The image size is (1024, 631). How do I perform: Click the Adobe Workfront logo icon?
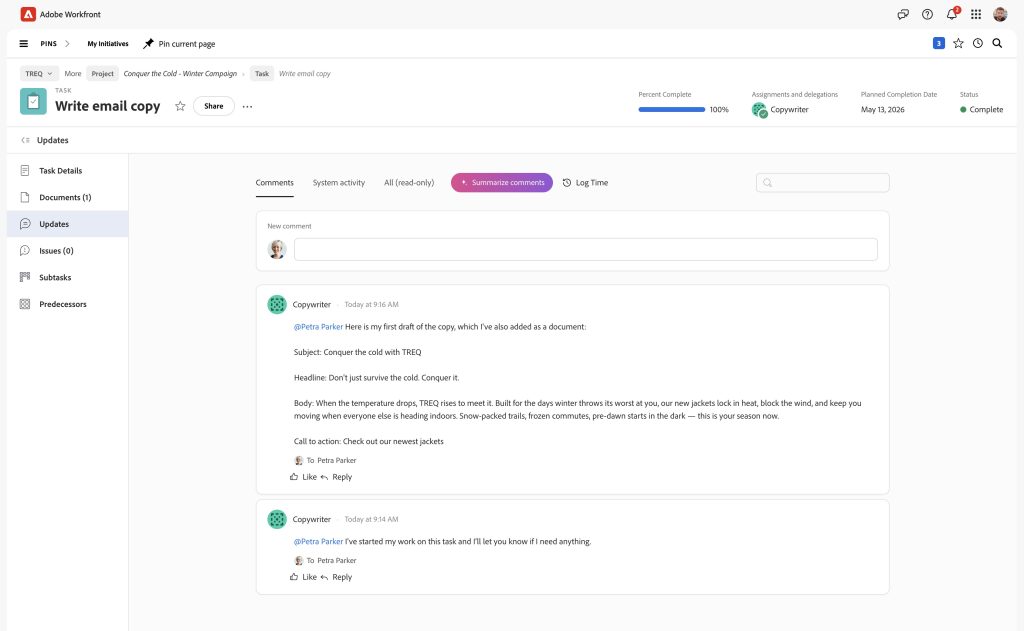[28, 14]
